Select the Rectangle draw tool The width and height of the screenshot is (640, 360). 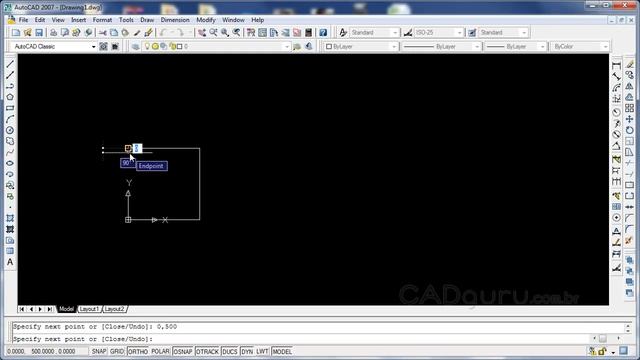tap(10, 108)
